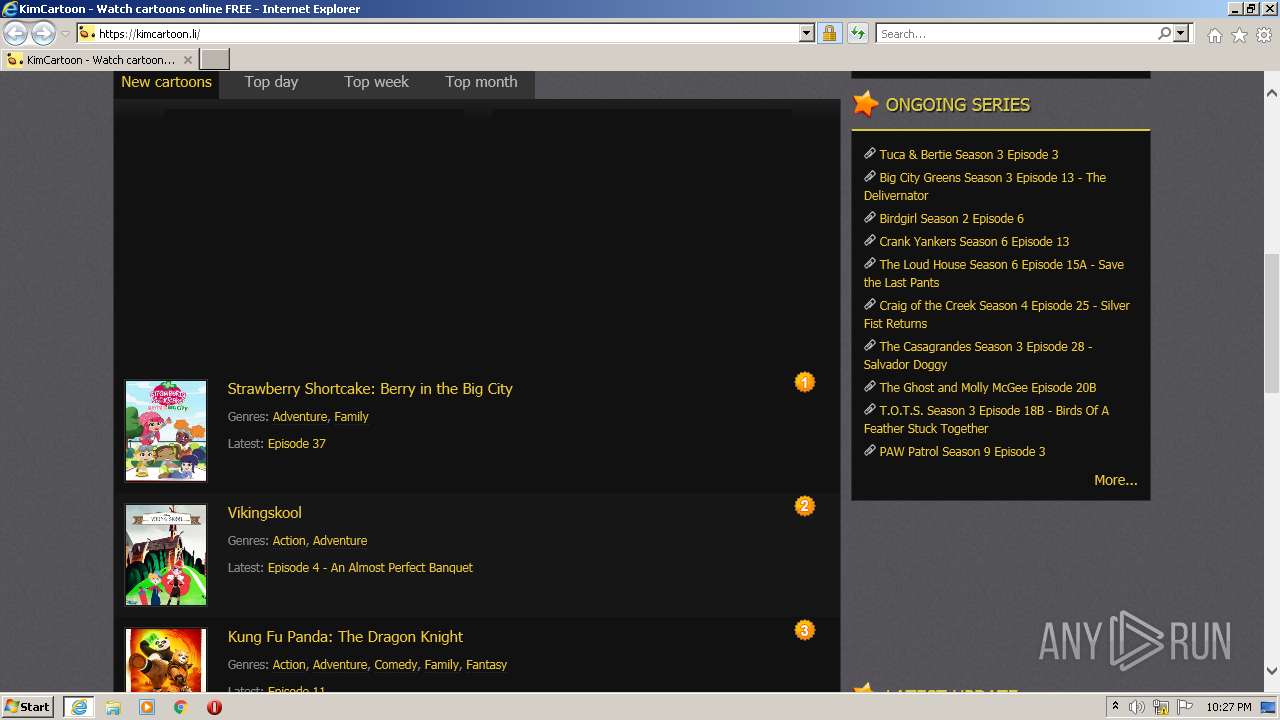The width and height of the screenshot is (1280, 720).
Task: Open the Tools gear icon
Action: (1264, 35)
